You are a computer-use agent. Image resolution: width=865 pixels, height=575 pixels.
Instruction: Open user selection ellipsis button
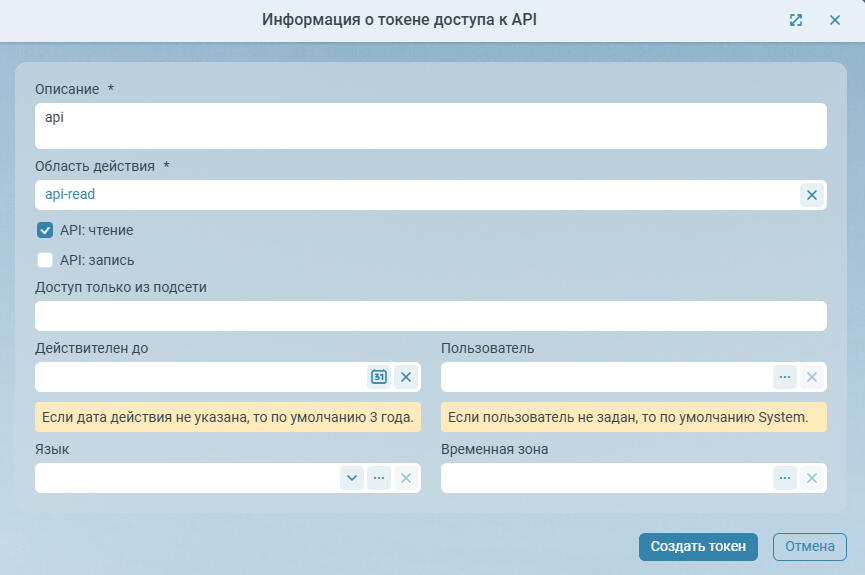785,377
